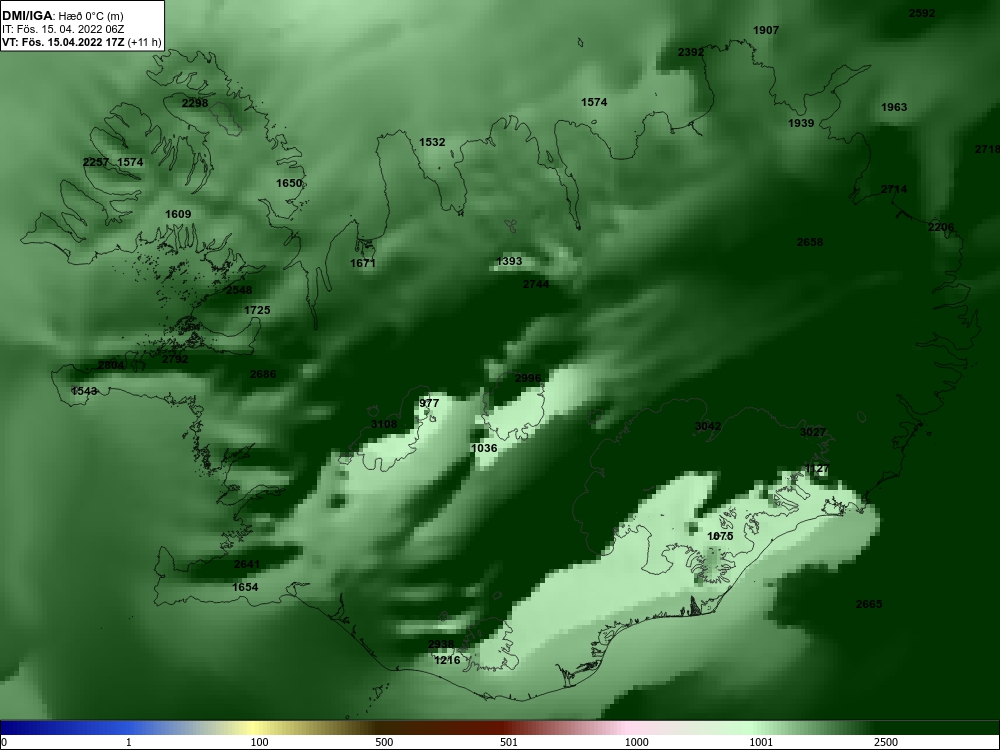Select the 2804 label

[111, 365]
